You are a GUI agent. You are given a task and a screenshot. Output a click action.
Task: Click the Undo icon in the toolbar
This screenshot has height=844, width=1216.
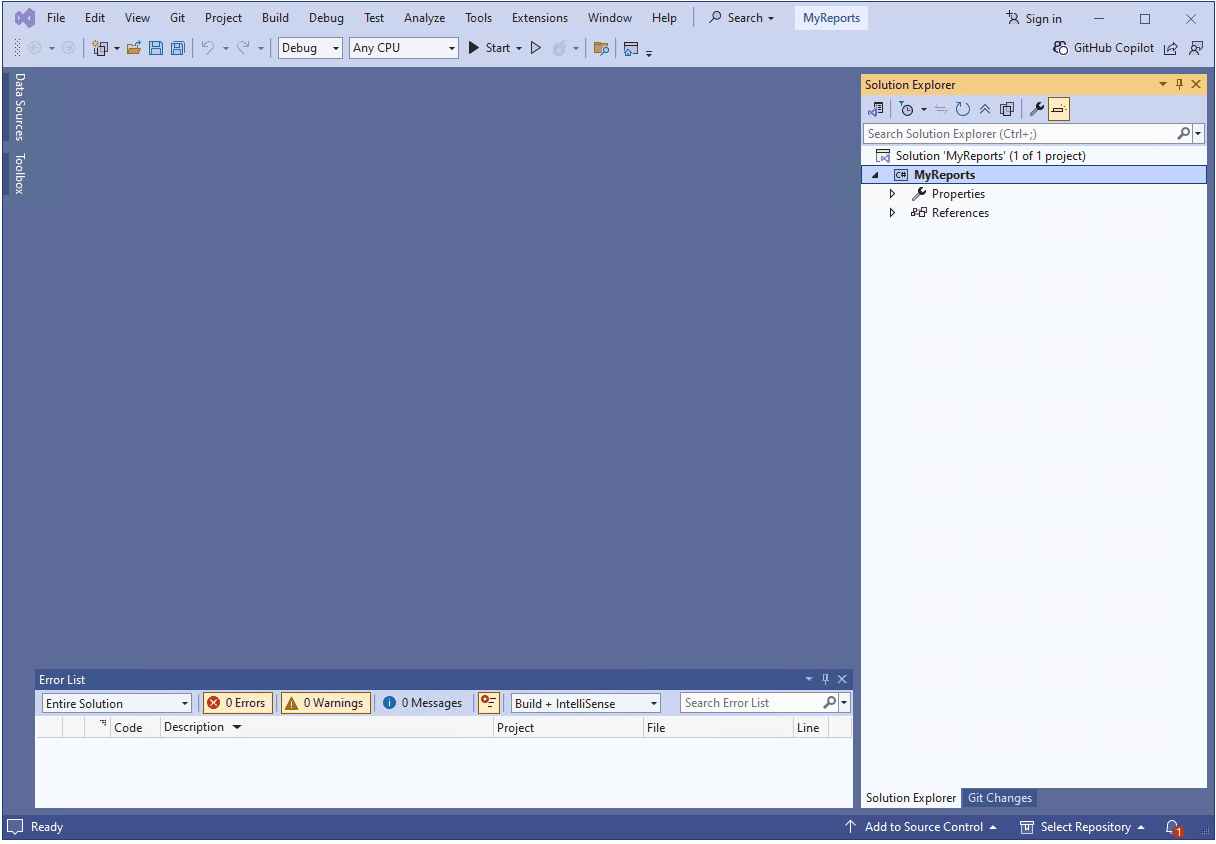tap(208, 48)
